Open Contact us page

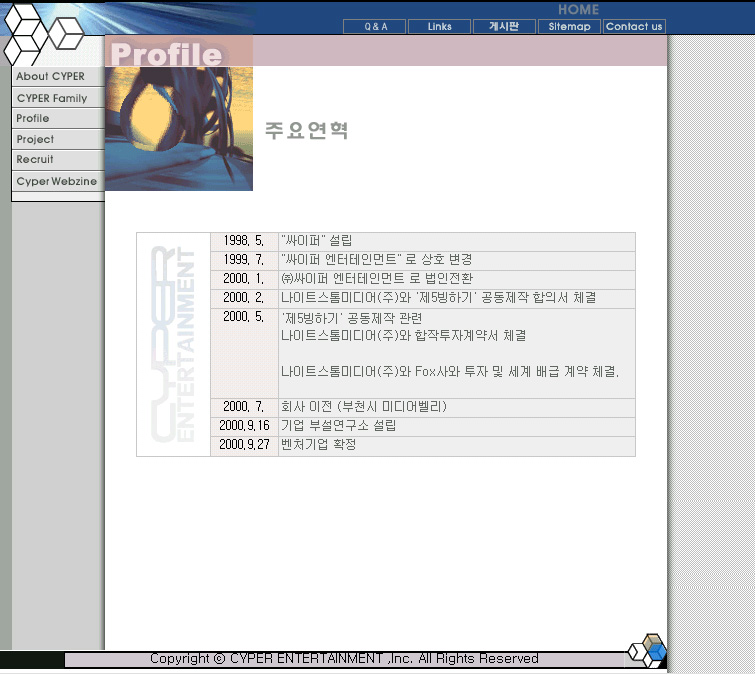(634, 27)
